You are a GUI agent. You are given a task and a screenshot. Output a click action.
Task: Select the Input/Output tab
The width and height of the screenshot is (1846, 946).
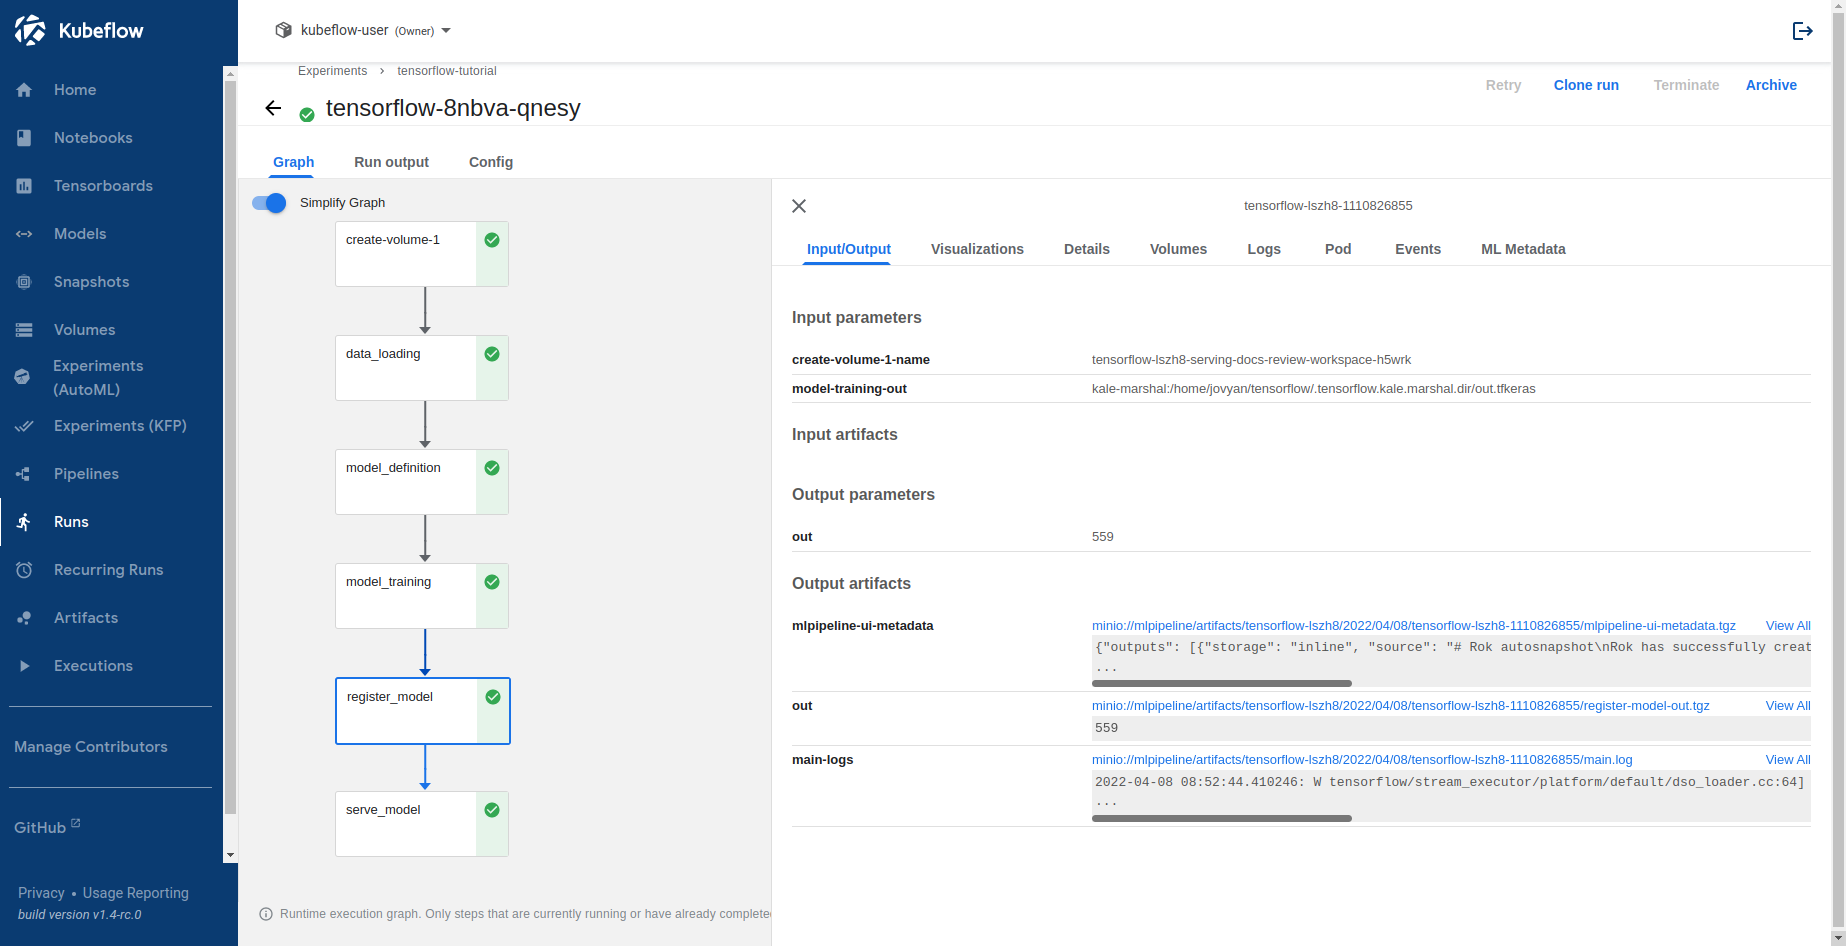coord(849,249)
